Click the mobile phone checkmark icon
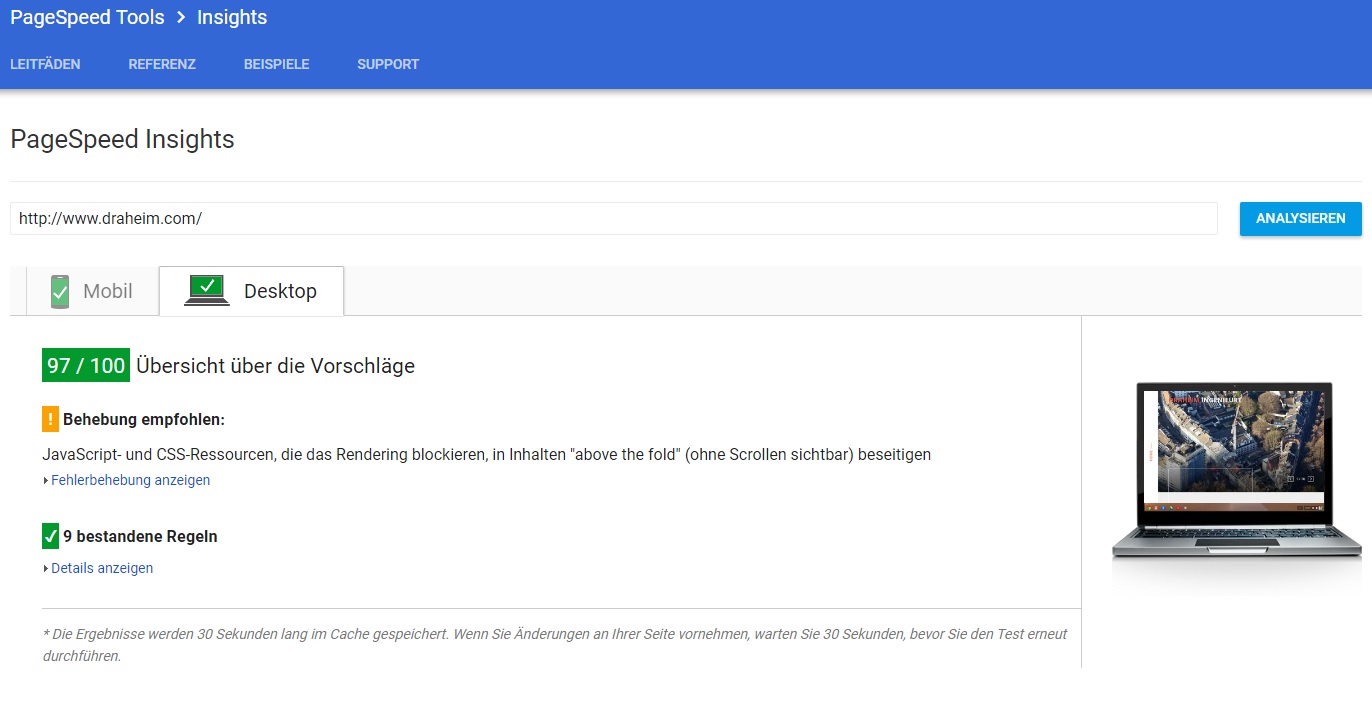 (60, 291)
